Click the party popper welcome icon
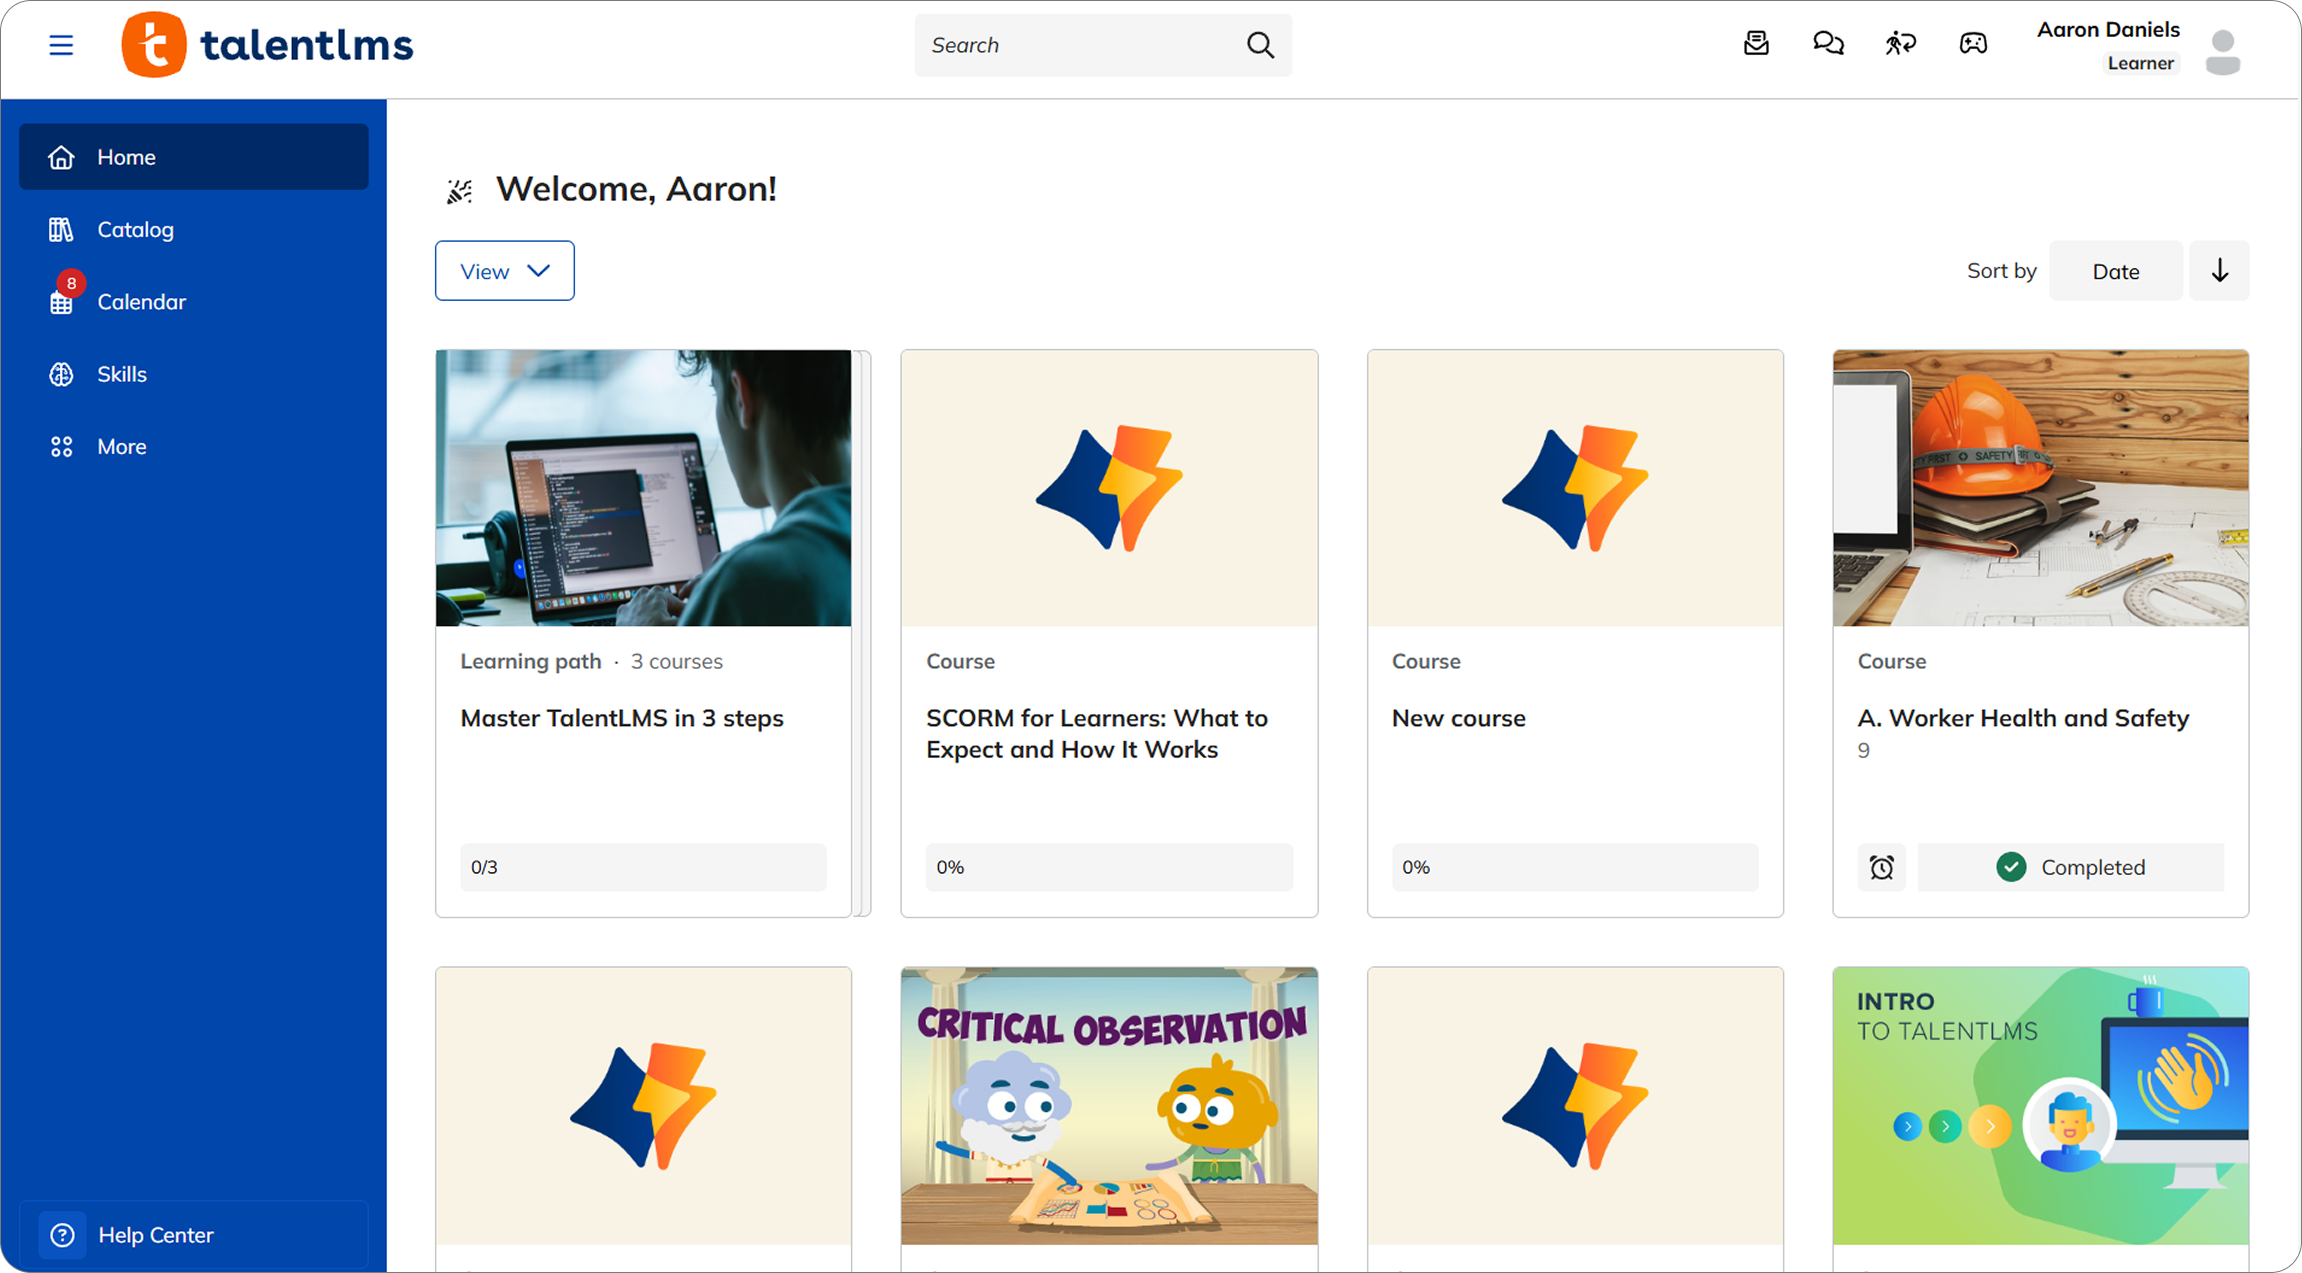This screenshot has width=2302, height=1273. click(459, 190)
